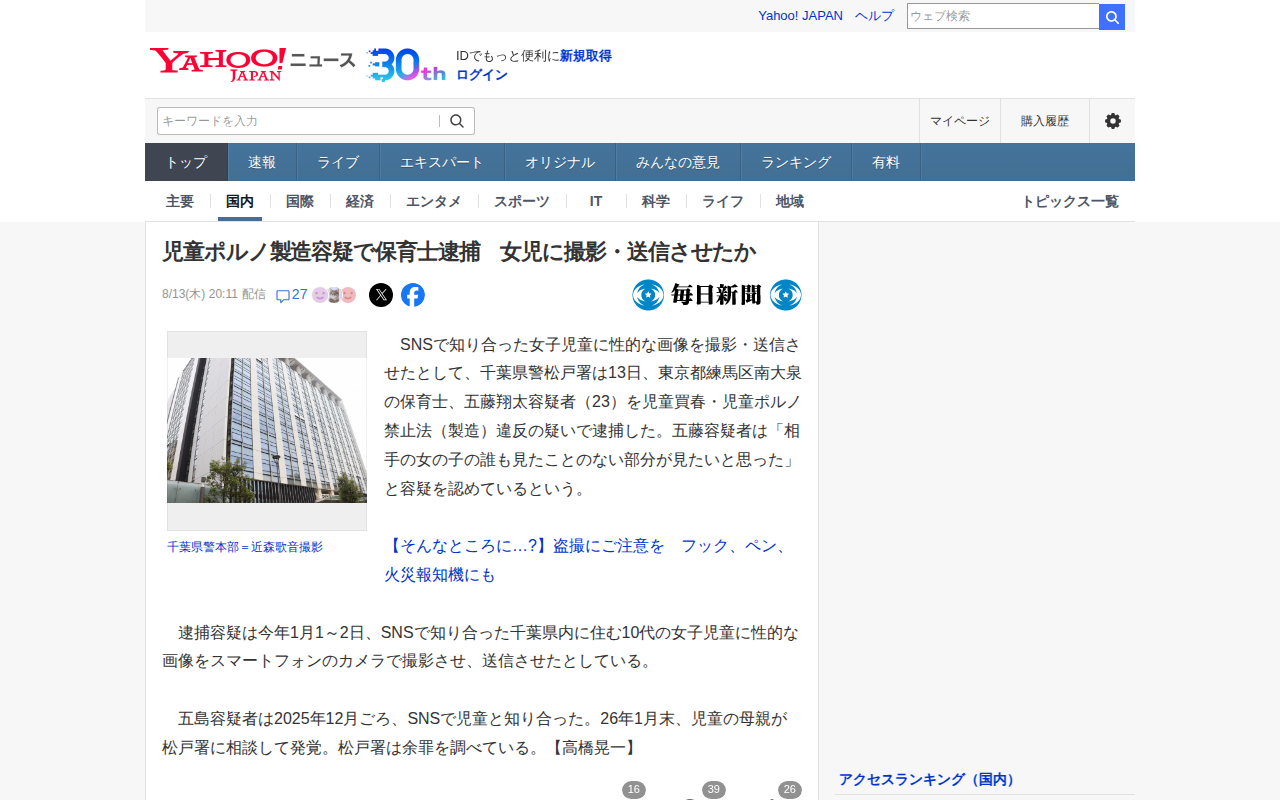Screen dimensions: 1280x800
Task: Click the keyword search magnifier icon
Action: coord(457,121)
